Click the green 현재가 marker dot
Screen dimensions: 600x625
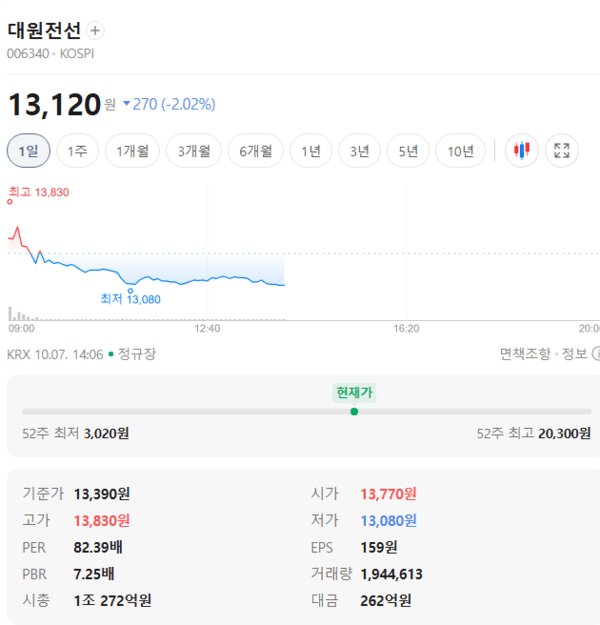(x=354, y=412)
